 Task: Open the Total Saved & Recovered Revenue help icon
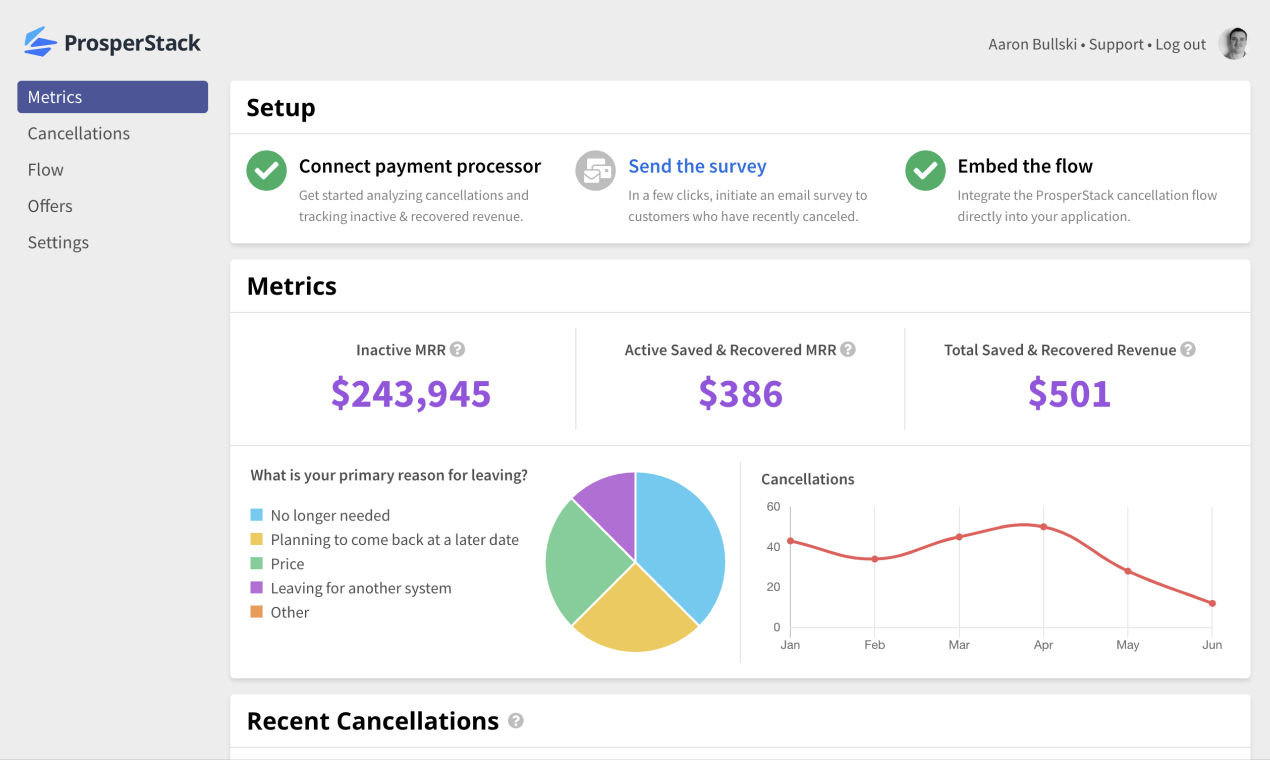click(x=1187, y=349)
